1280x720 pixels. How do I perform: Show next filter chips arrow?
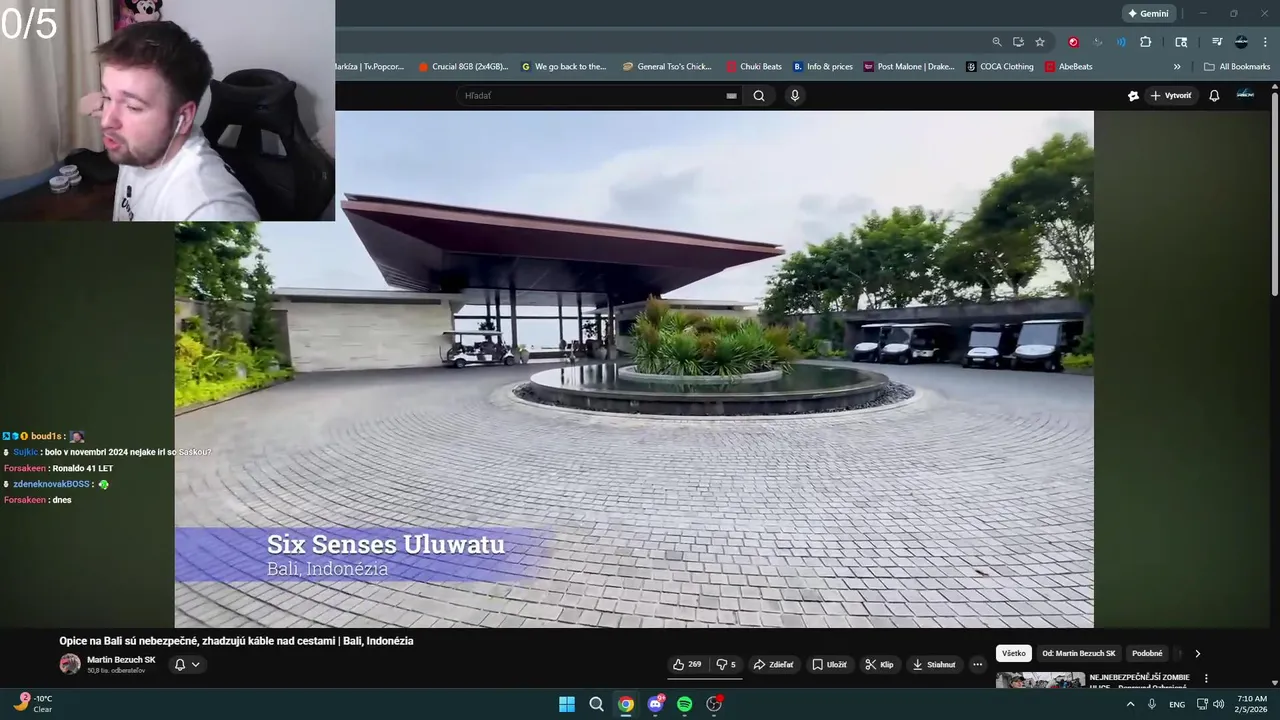tap(1197, 653)
